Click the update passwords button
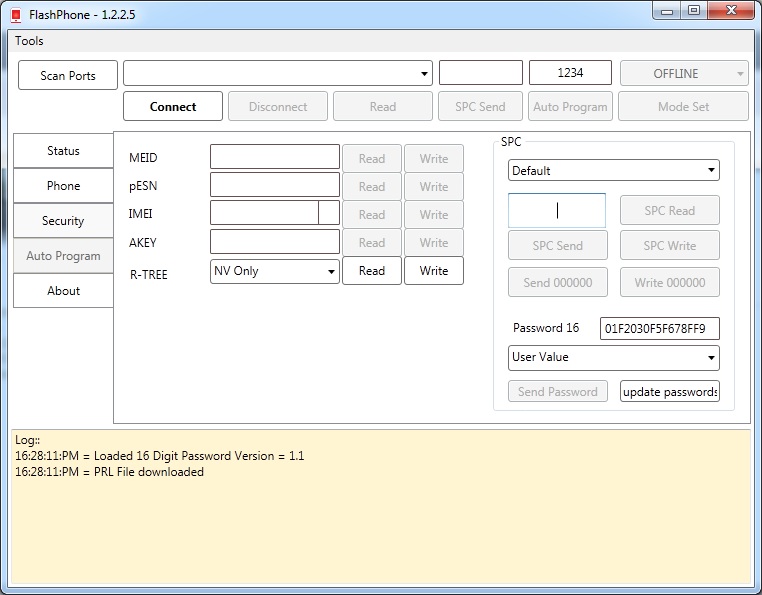Image resolution: width=762 pixels, height=595 pixels. click(x=669, y=391)
